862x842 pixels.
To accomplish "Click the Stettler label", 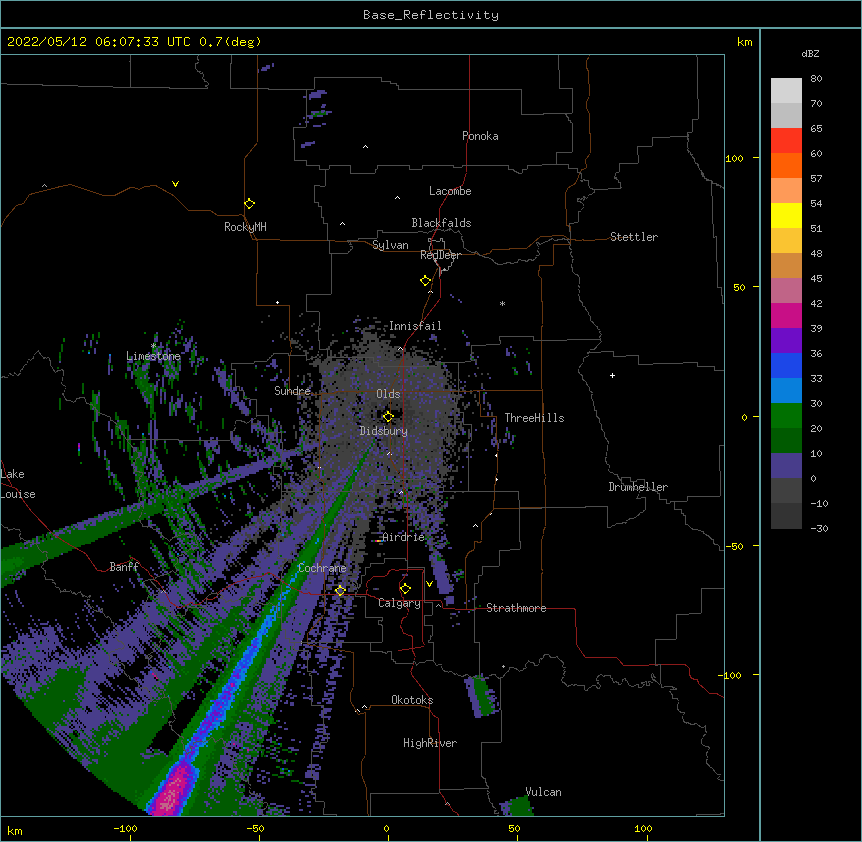I will tap(634, 237).
